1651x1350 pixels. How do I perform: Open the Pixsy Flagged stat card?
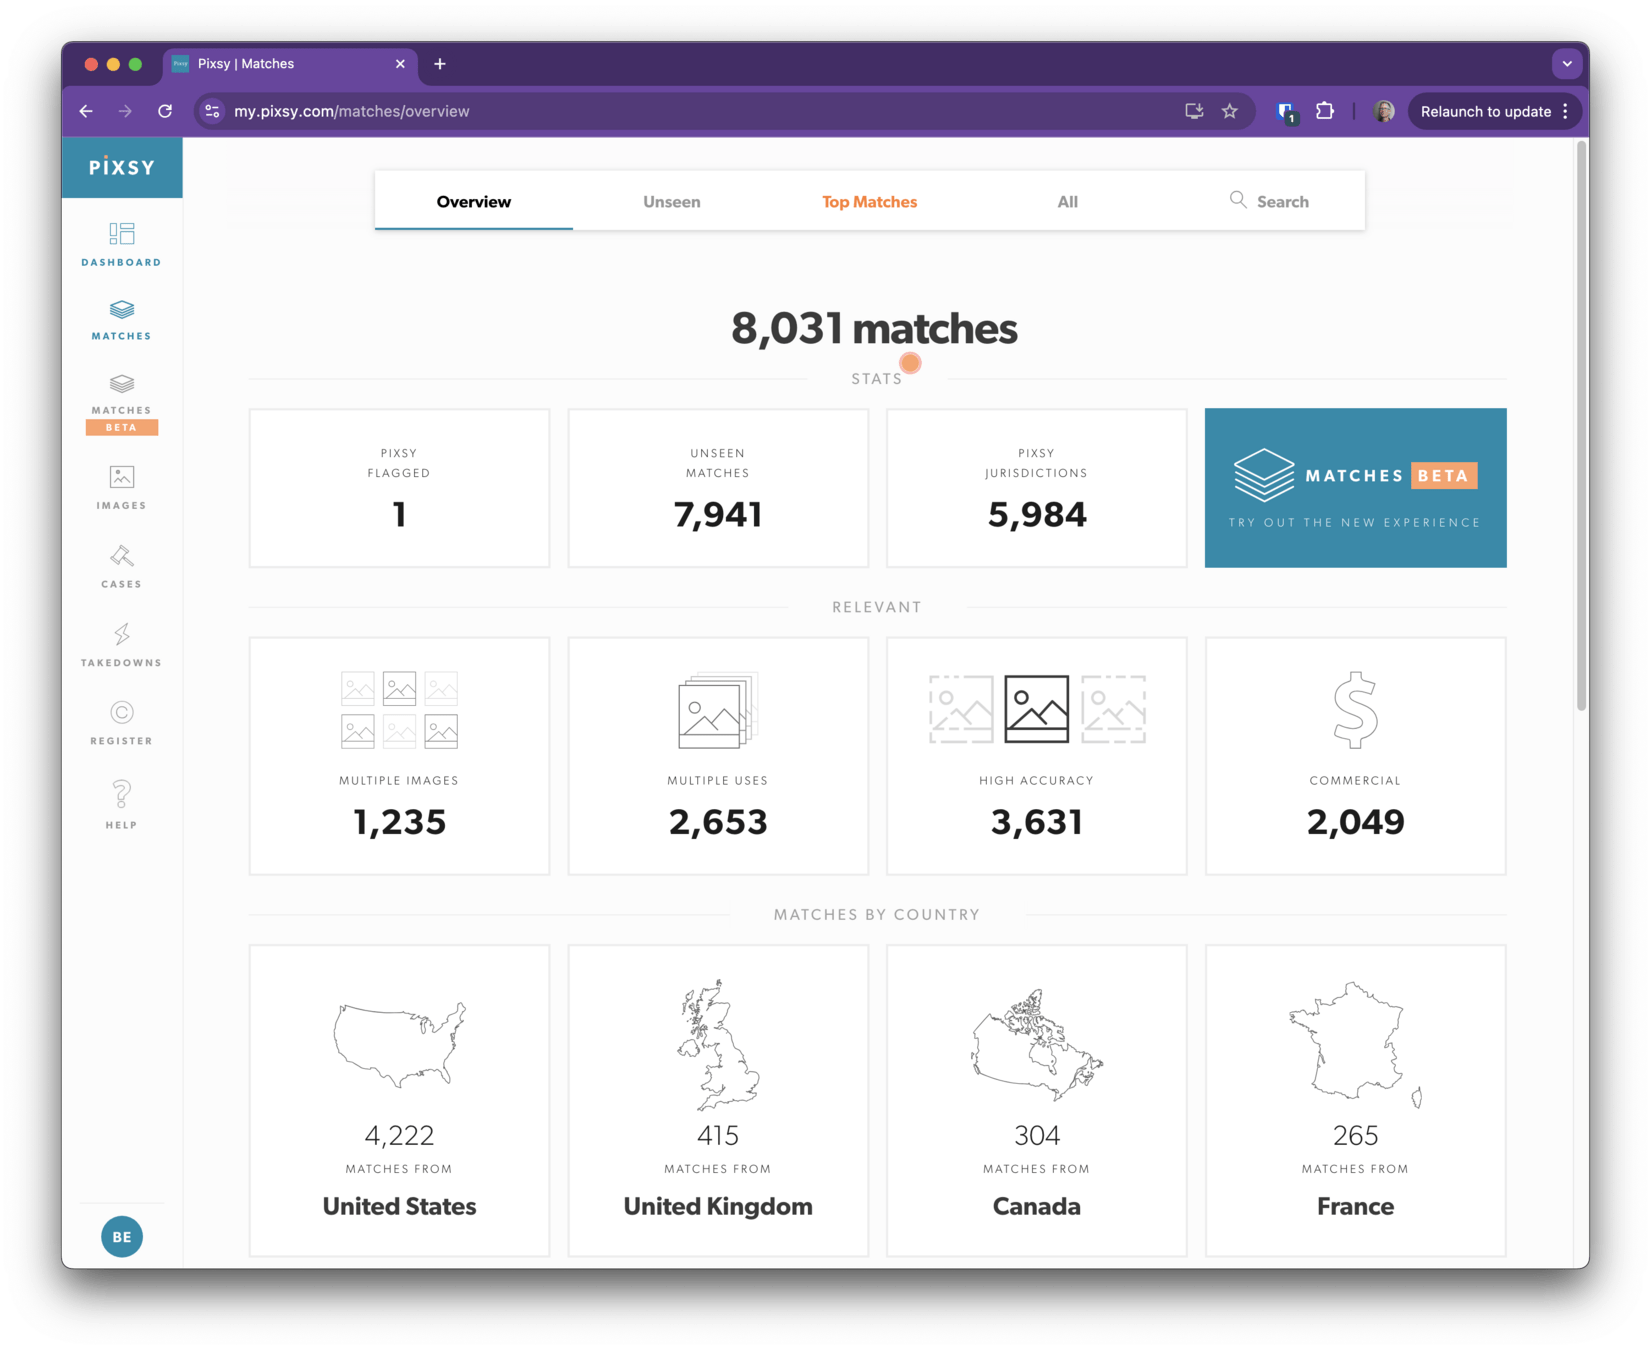click(399, 488)
